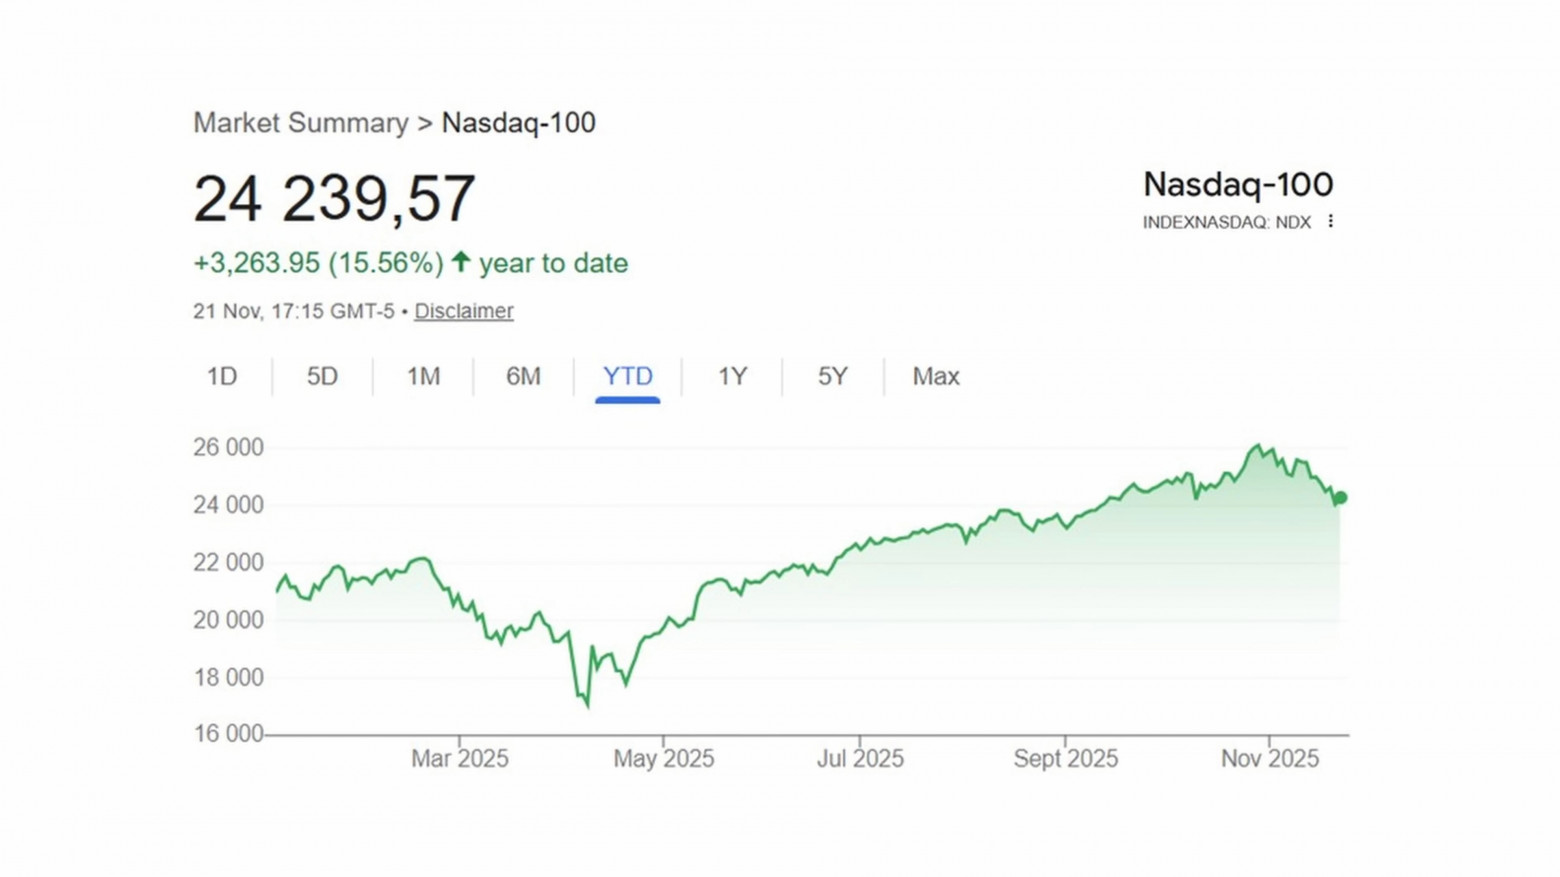Screen dimensions: 1560x877
Task: Click the large Nasdaq-100 title on right
Action: [1237, 185]
